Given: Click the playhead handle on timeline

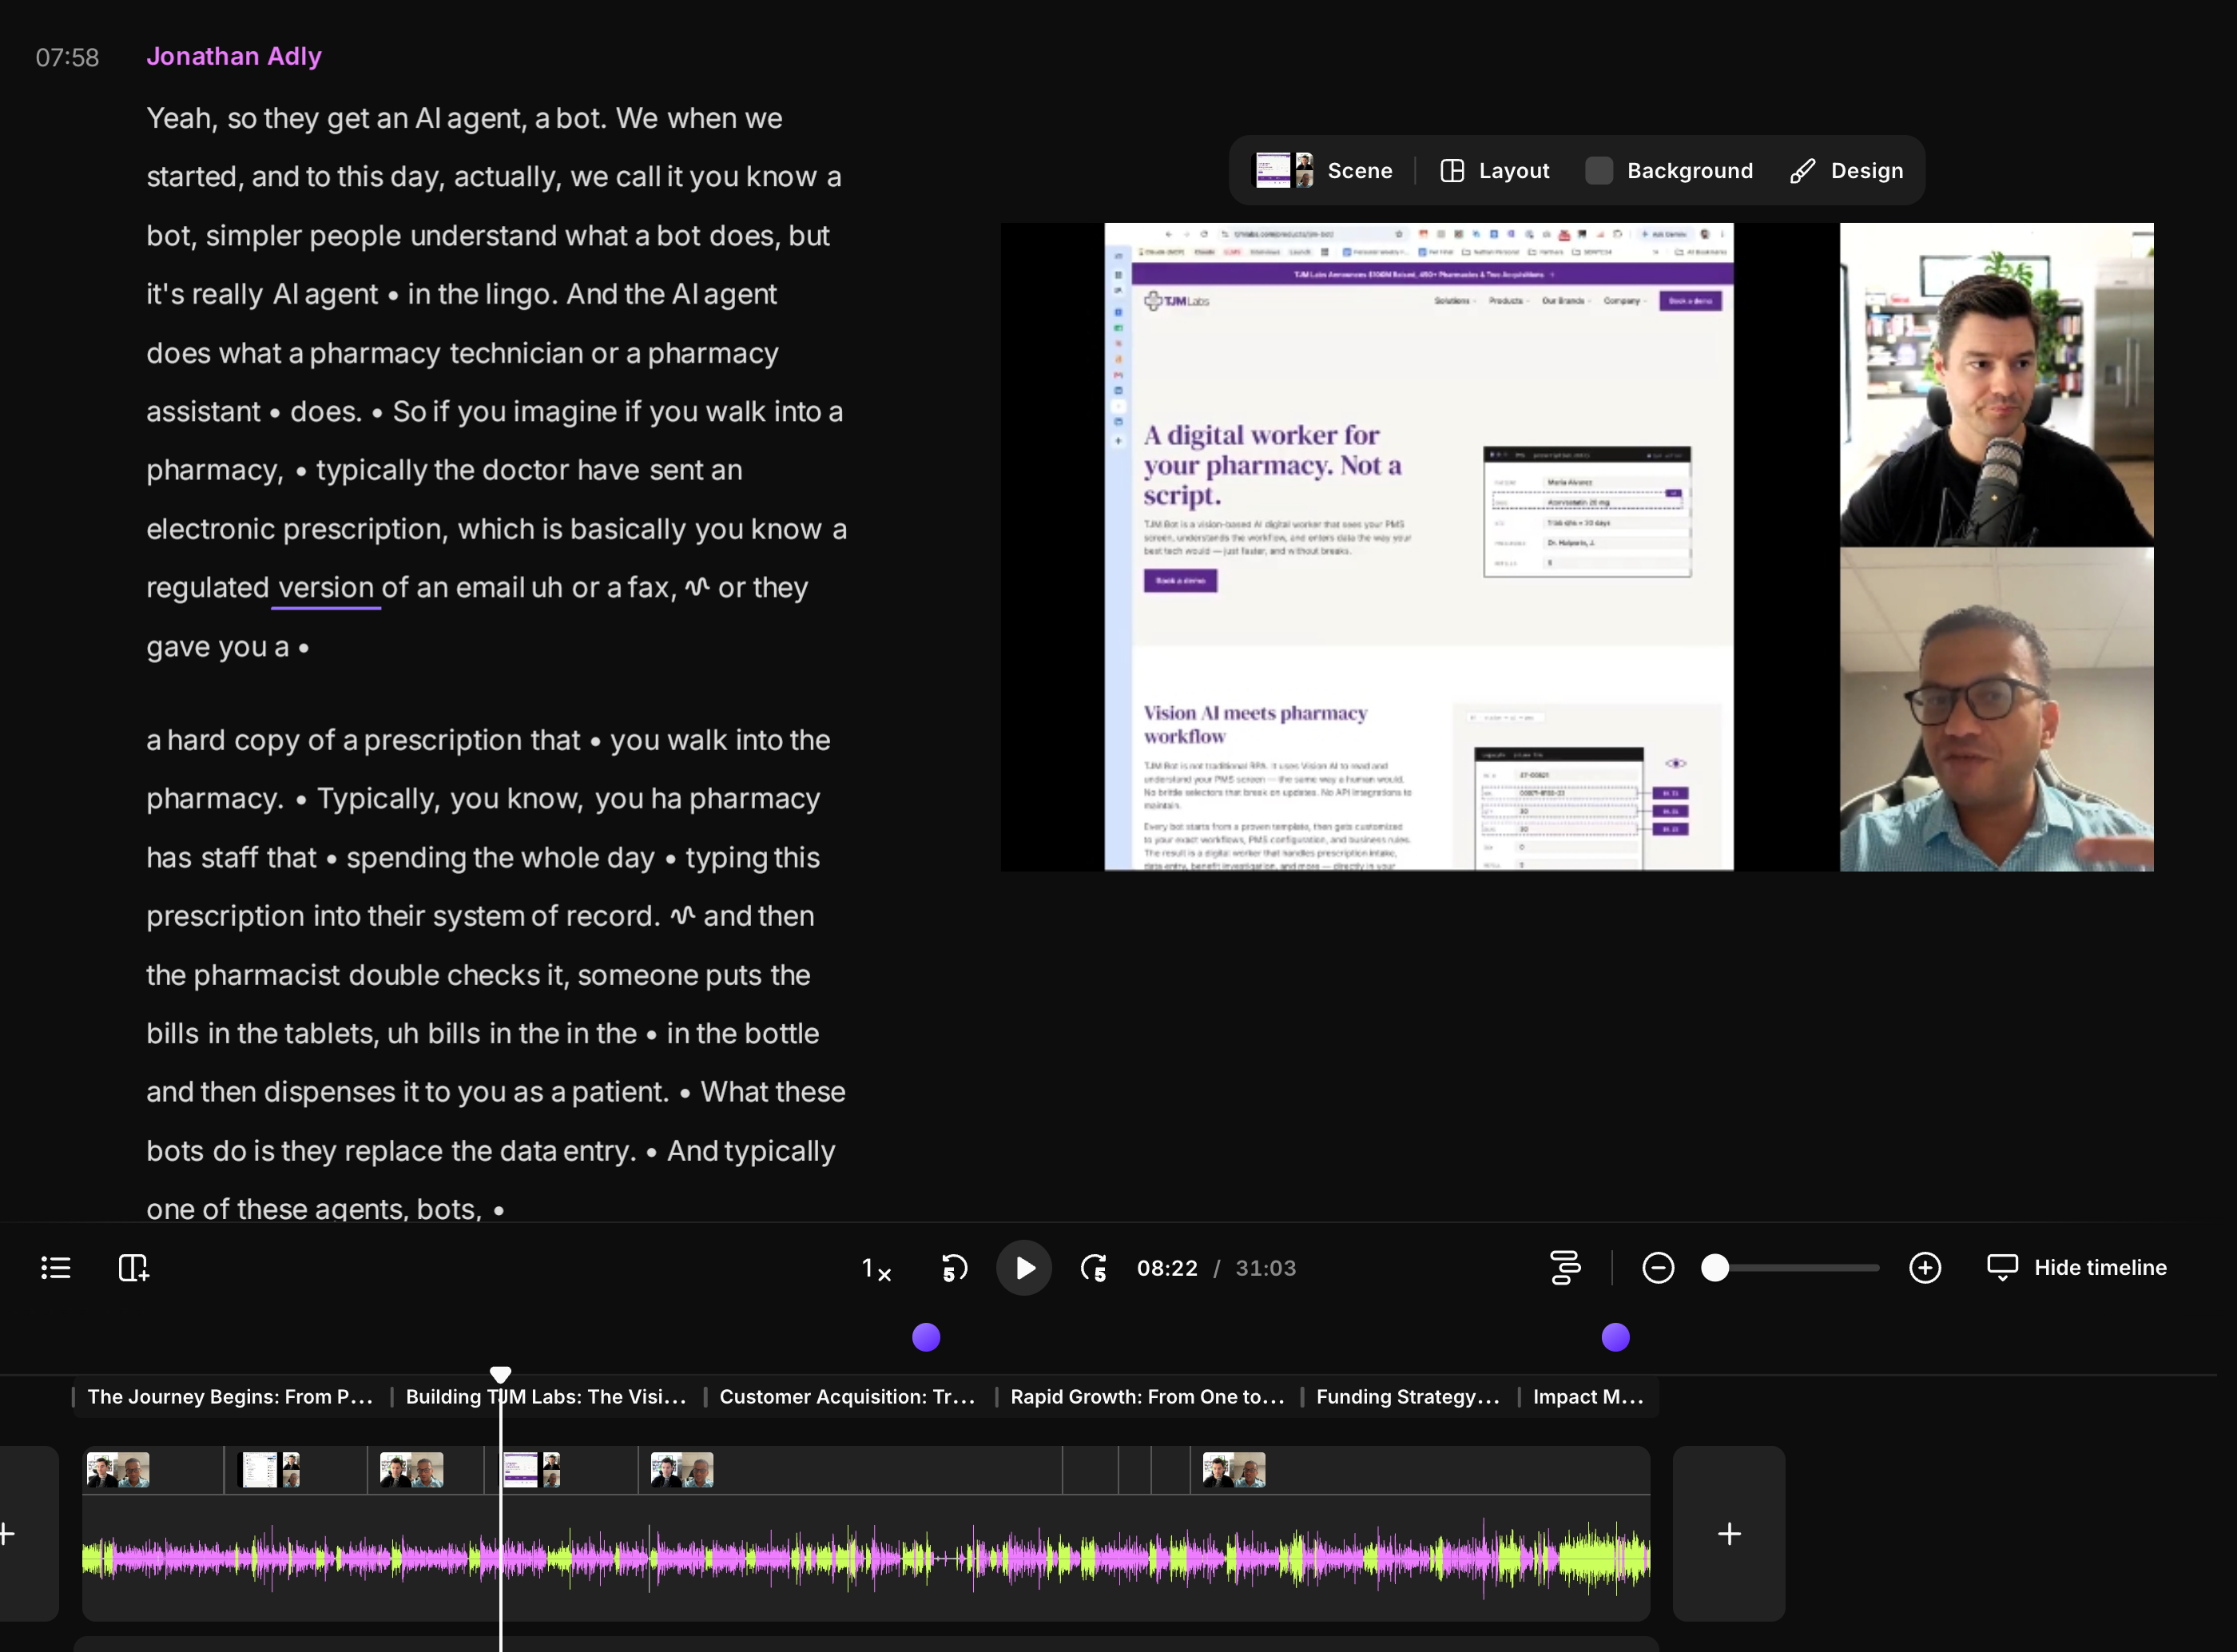Looking at the screenshot, I should pyautogui.click(x=501, y=1374).
